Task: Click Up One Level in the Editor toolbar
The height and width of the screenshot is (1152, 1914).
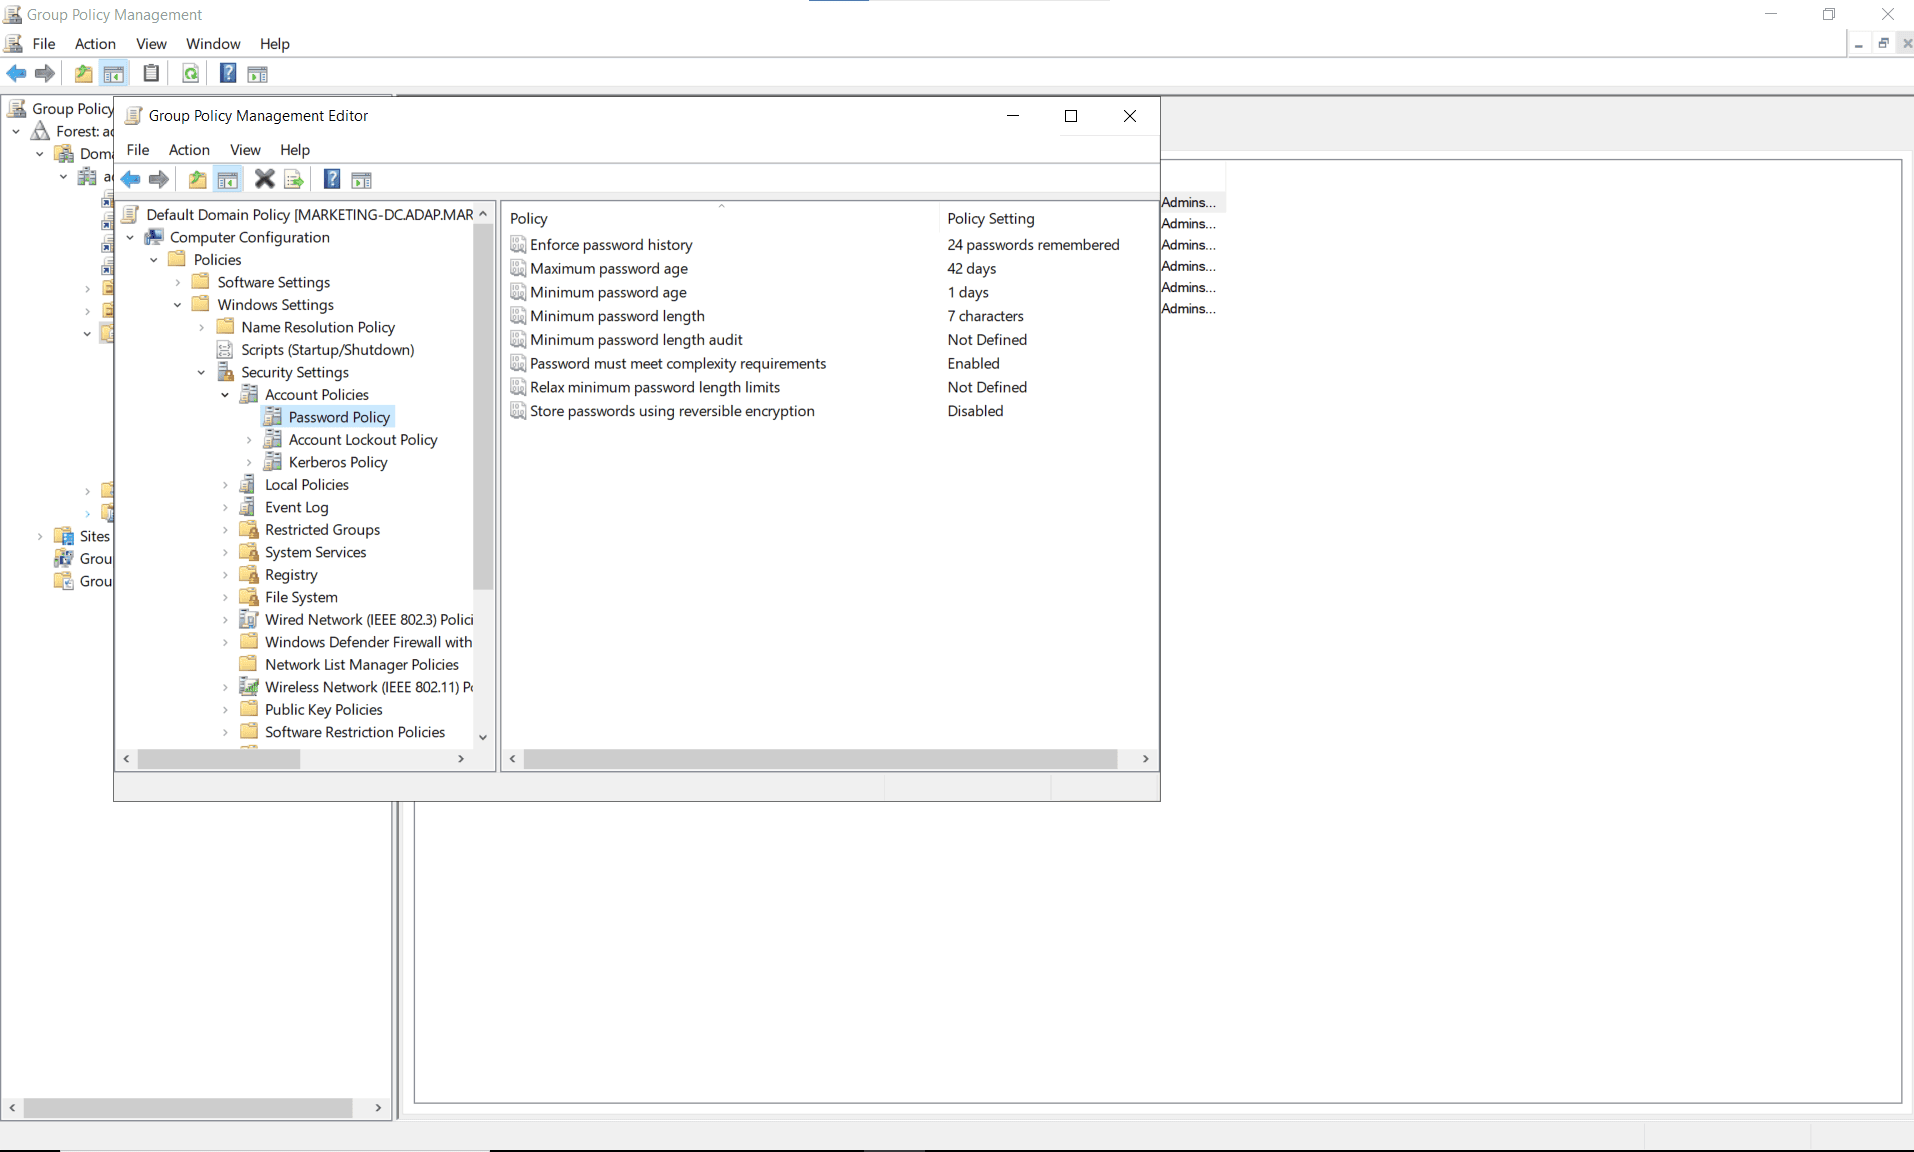Action: (197, 179)
